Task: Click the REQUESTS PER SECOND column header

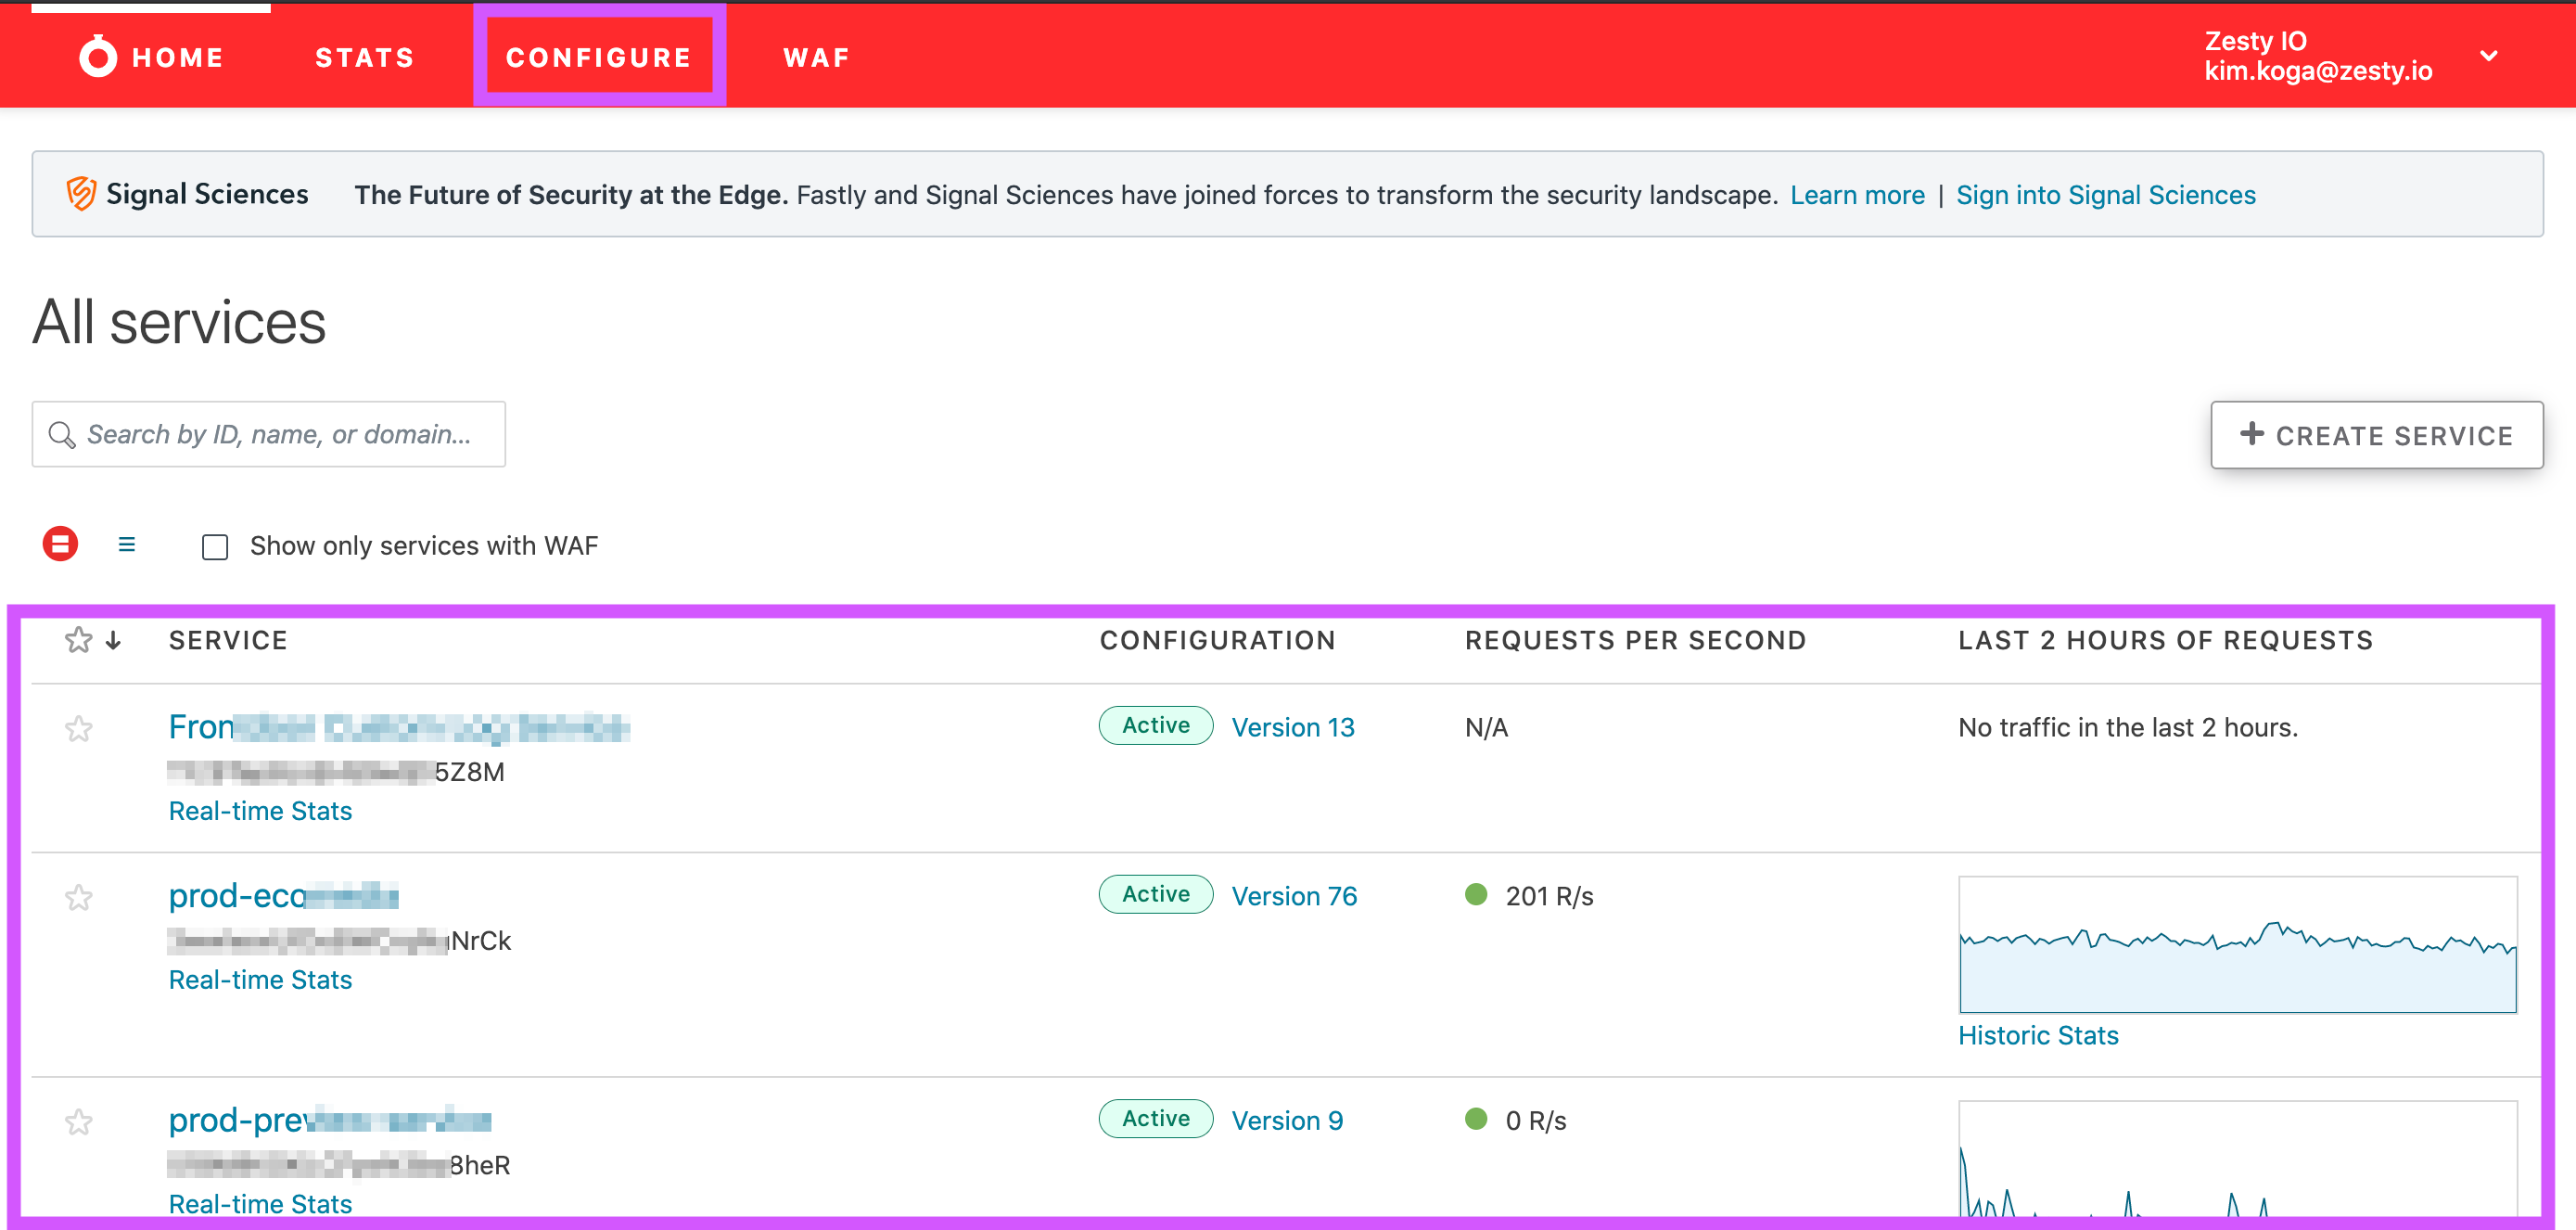Action: (1635, 640)
